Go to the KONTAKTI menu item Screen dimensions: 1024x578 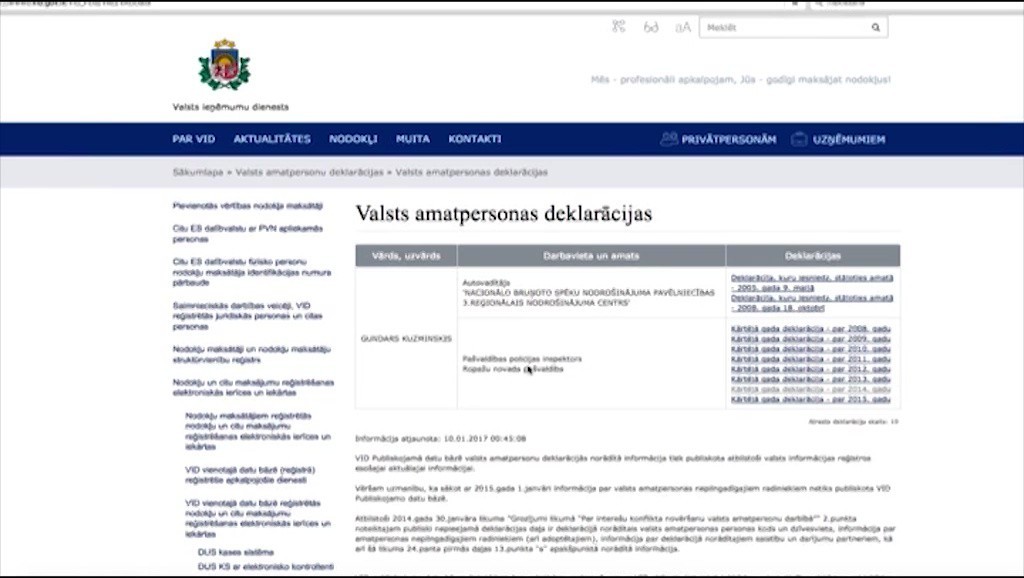[474, 139]
